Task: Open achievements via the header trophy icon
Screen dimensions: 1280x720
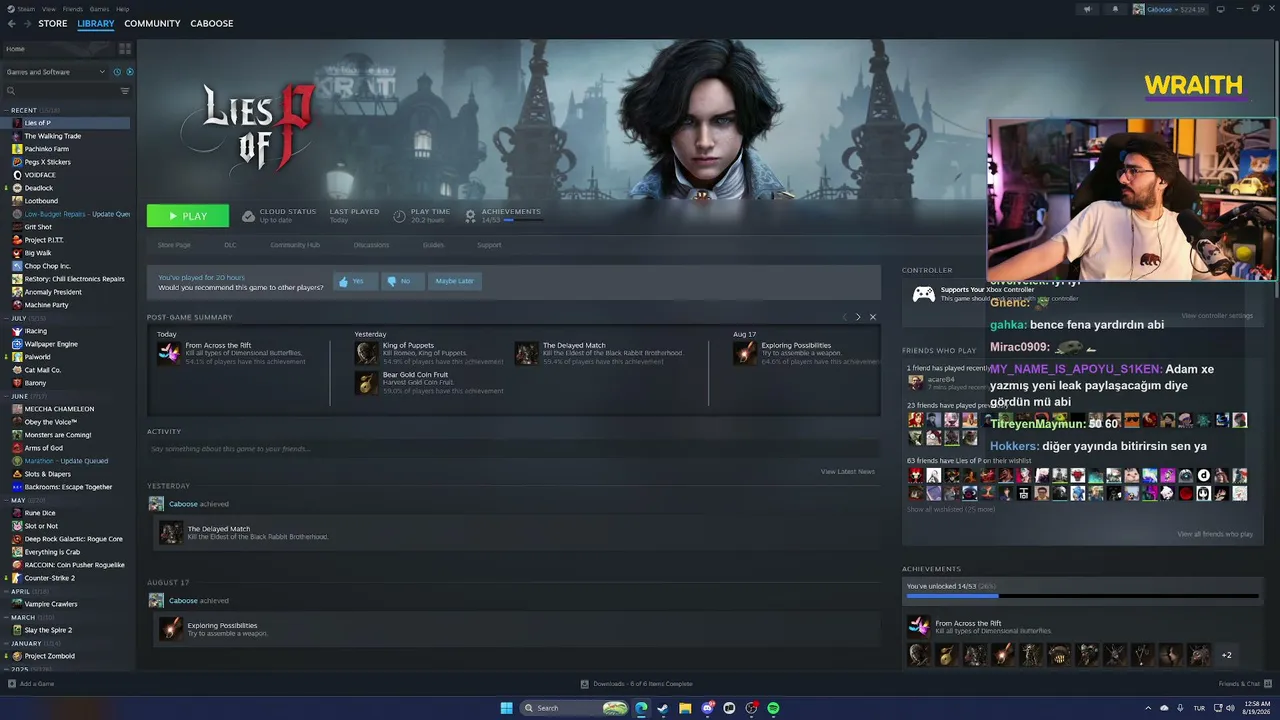Action: point(470,216)
